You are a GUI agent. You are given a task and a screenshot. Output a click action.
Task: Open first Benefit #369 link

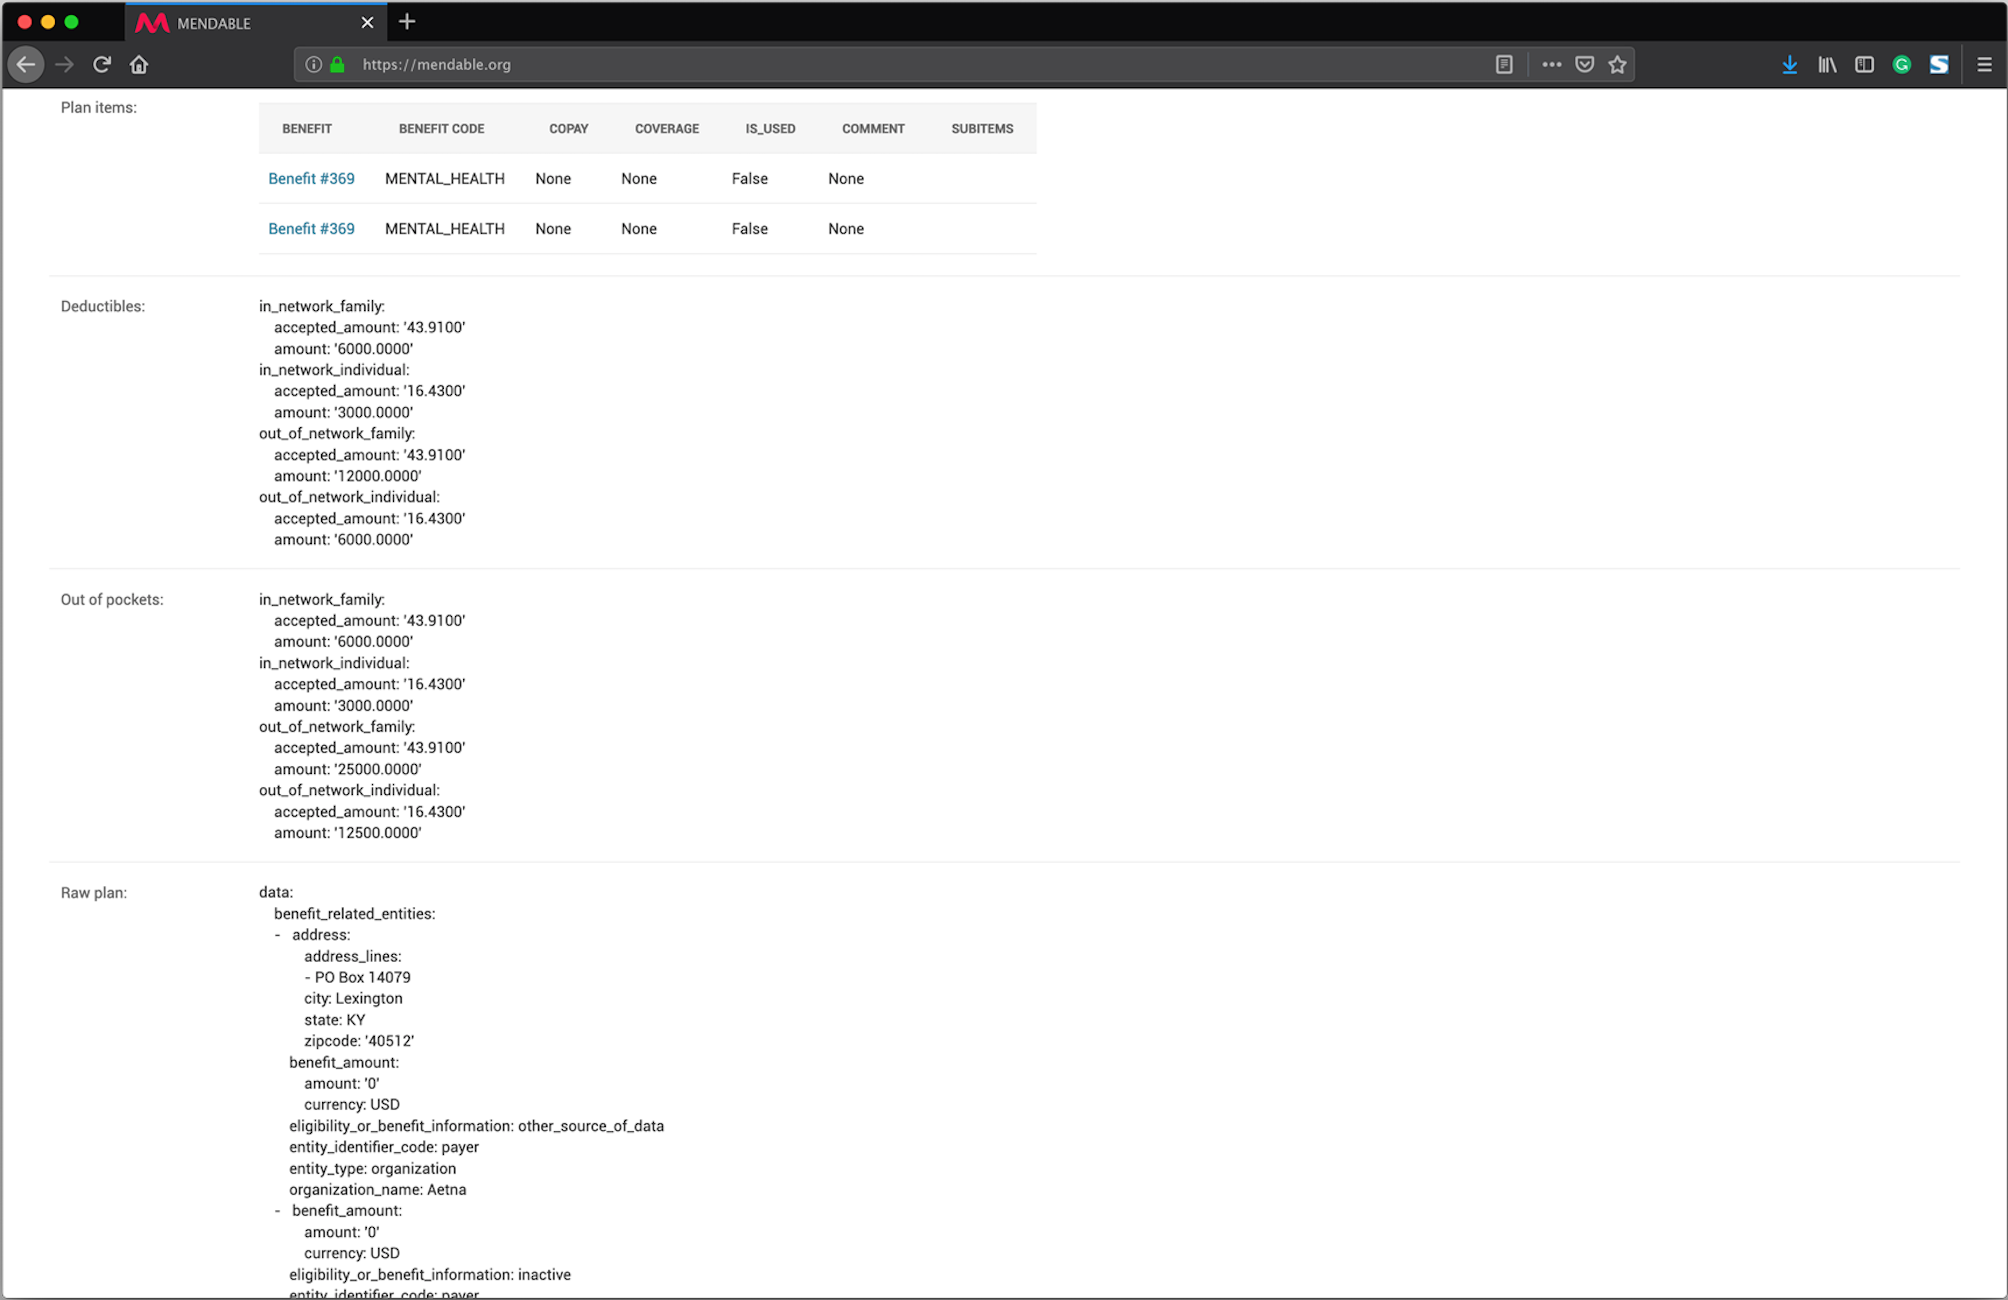click(311, 179)
